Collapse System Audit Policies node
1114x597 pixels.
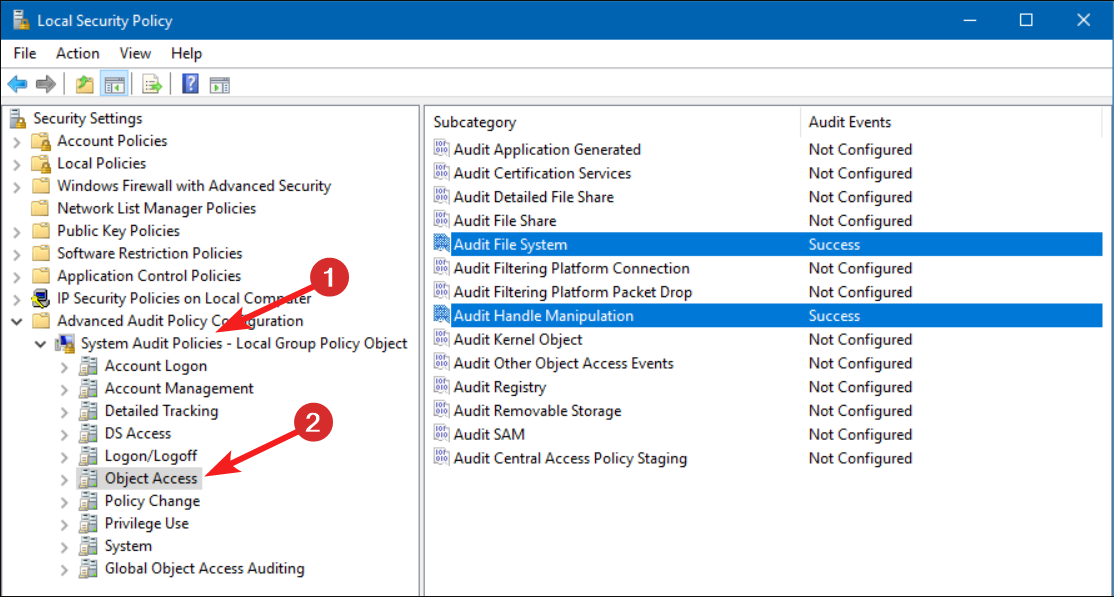click(41, 345)
